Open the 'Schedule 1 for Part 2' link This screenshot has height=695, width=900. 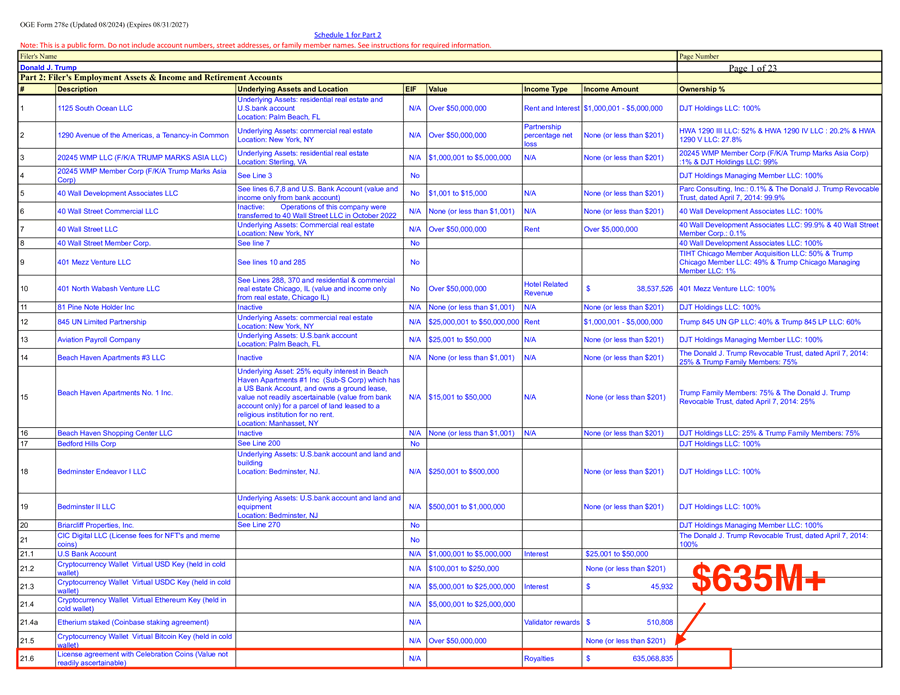tap(347, 35)
